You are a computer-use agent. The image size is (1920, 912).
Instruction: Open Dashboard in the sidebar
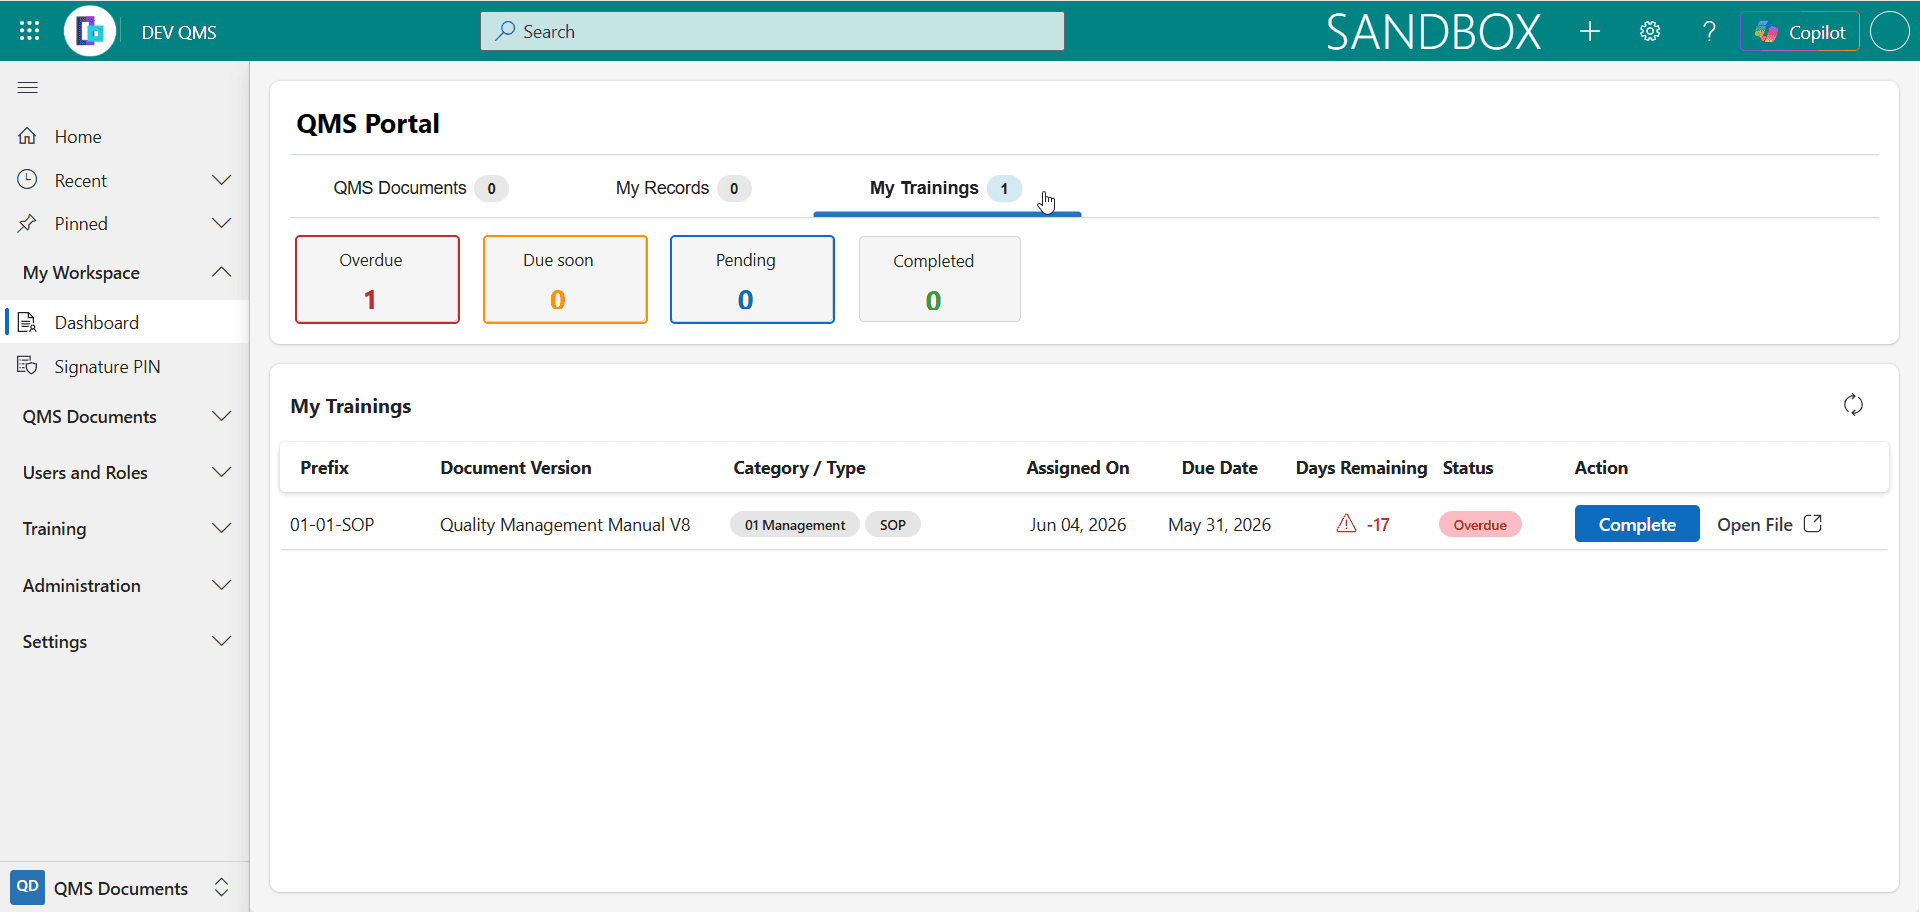(x=124, y=322)
